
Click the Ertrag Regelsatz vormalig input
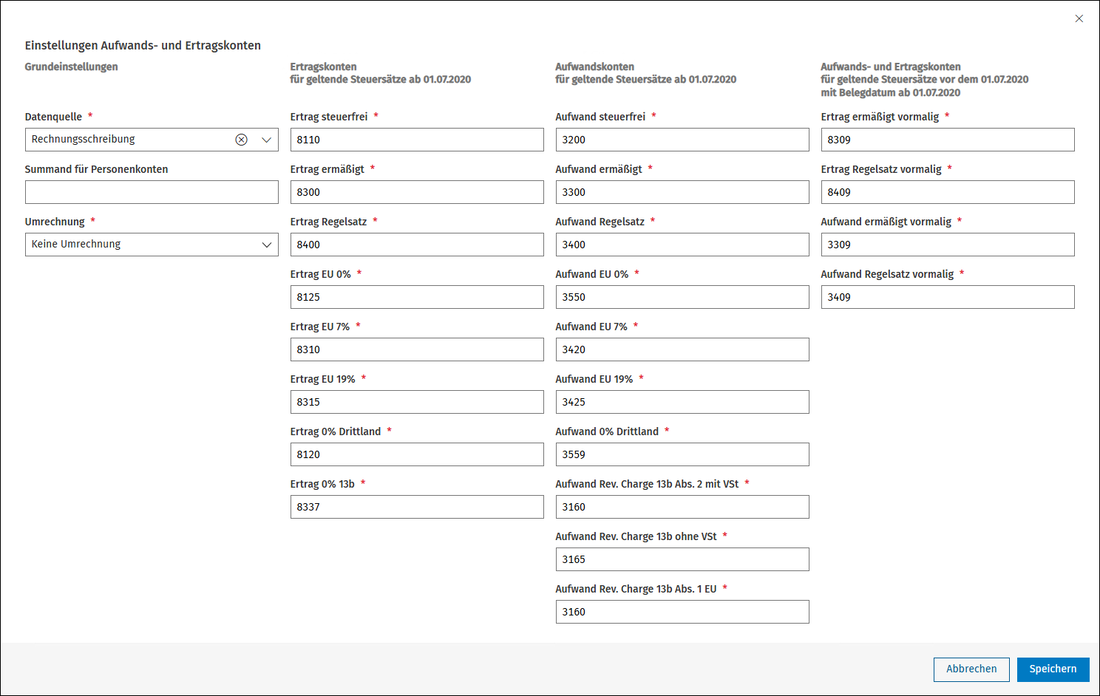pyautogui.click(x=948, y=192)
